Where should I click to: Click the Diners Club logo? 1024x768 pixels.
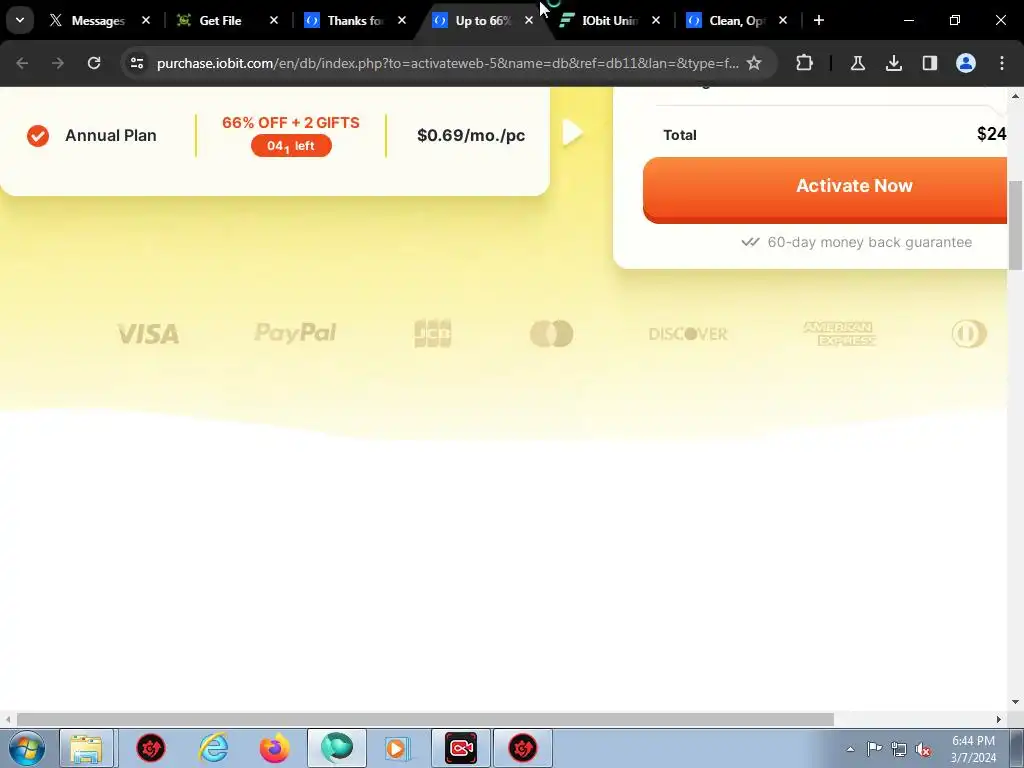point(969,334)
